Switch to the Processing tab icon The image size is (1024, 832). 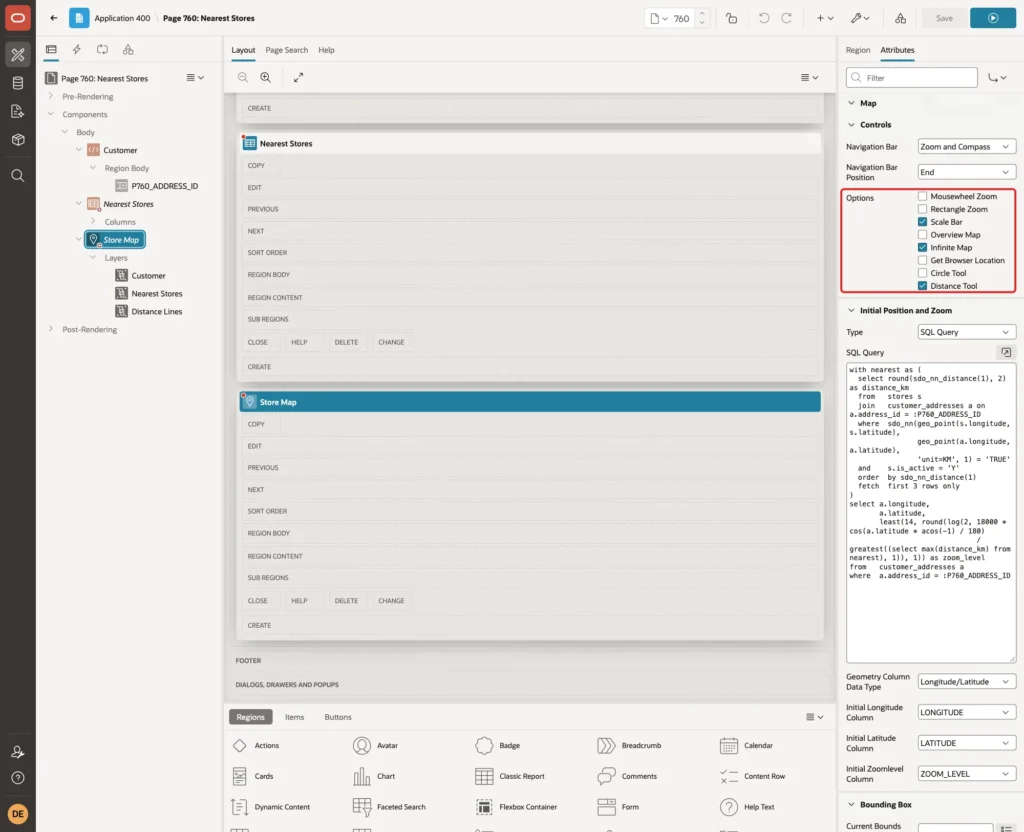(x=103, y=50)
